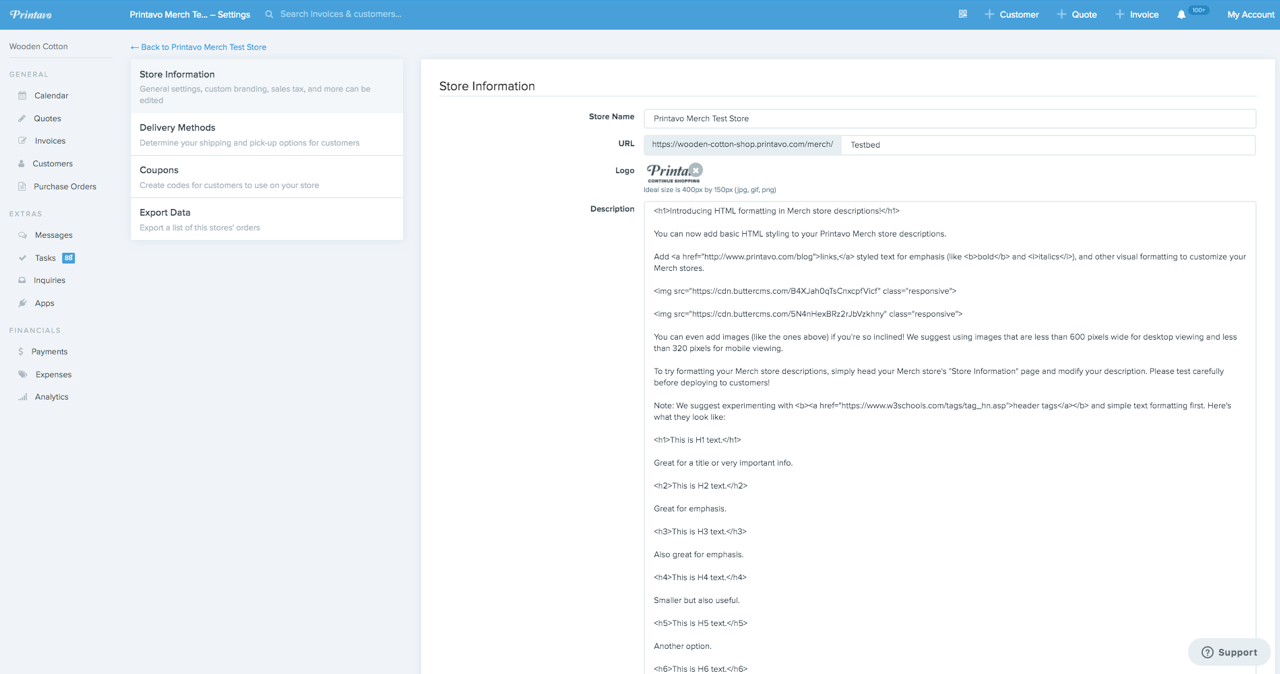Create a new Invoice from header
The width and height of the screenshot is (1280, 674).
(x=1137, y=15)
